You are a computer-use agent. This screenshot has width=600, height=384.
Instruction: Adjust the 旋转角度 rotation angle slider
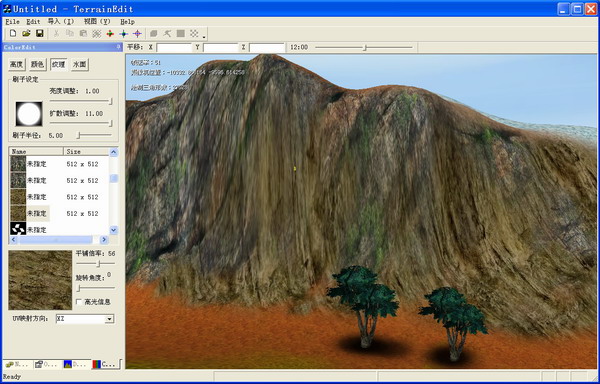point(95,288)
